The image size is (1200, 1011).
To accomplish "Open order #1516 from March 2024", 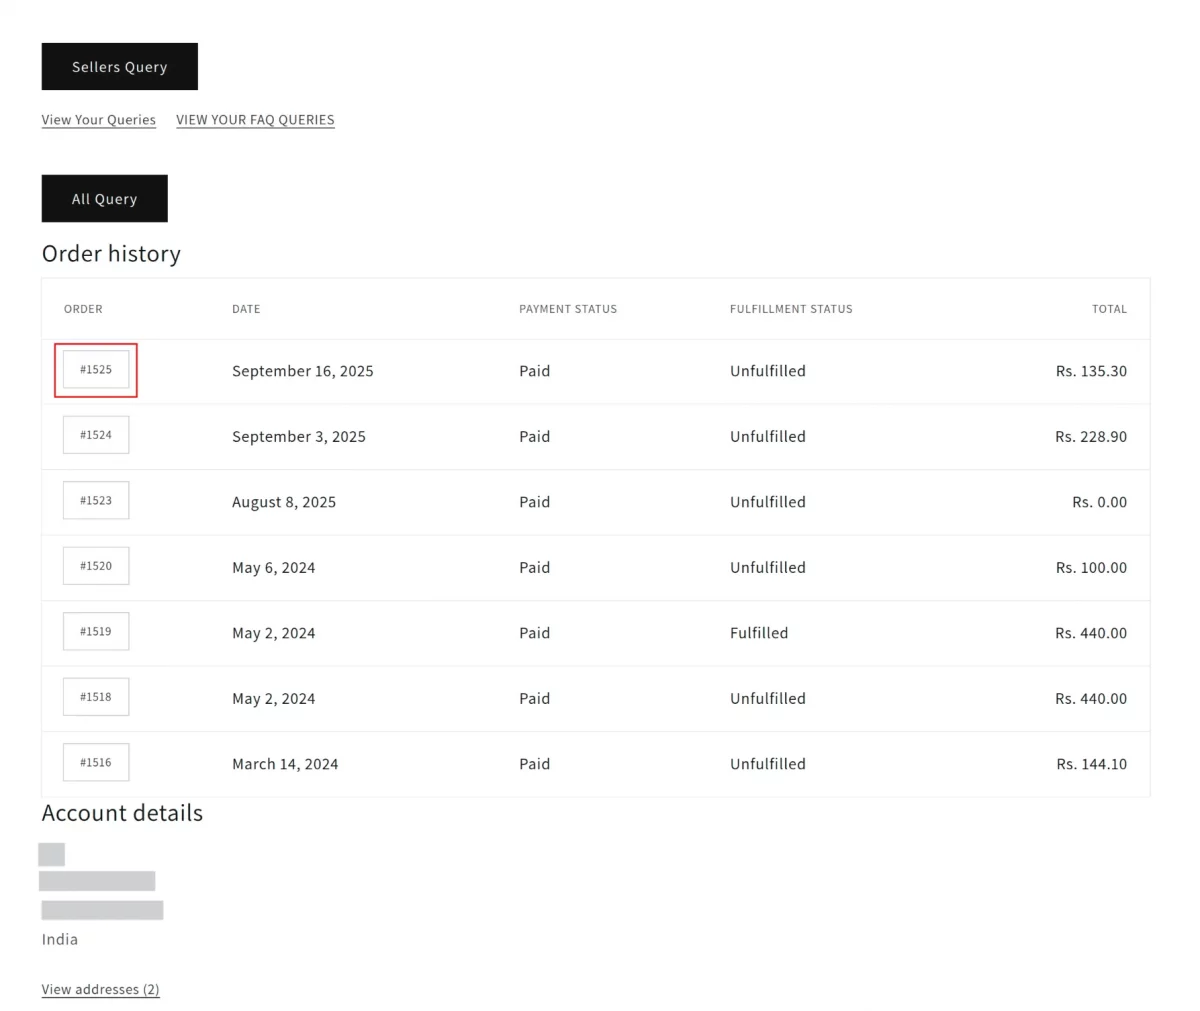I will click(x=96, y=763).
